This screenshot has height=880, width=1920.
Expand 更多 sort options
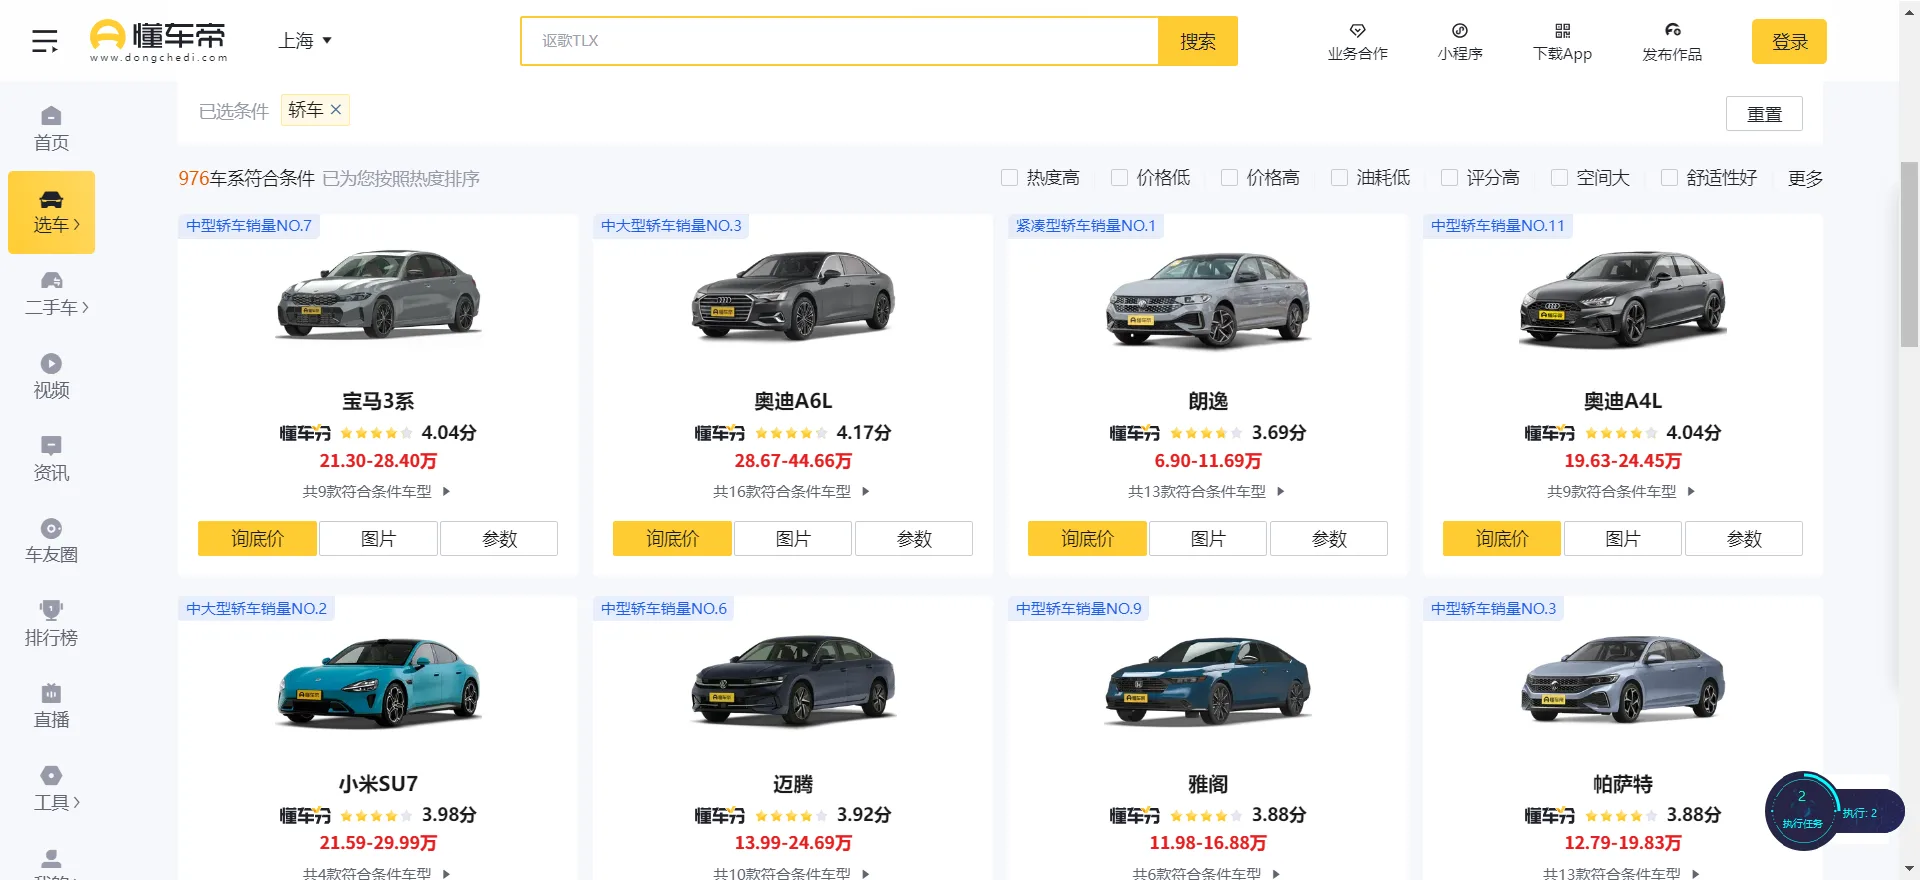[x=1805, y=178]
